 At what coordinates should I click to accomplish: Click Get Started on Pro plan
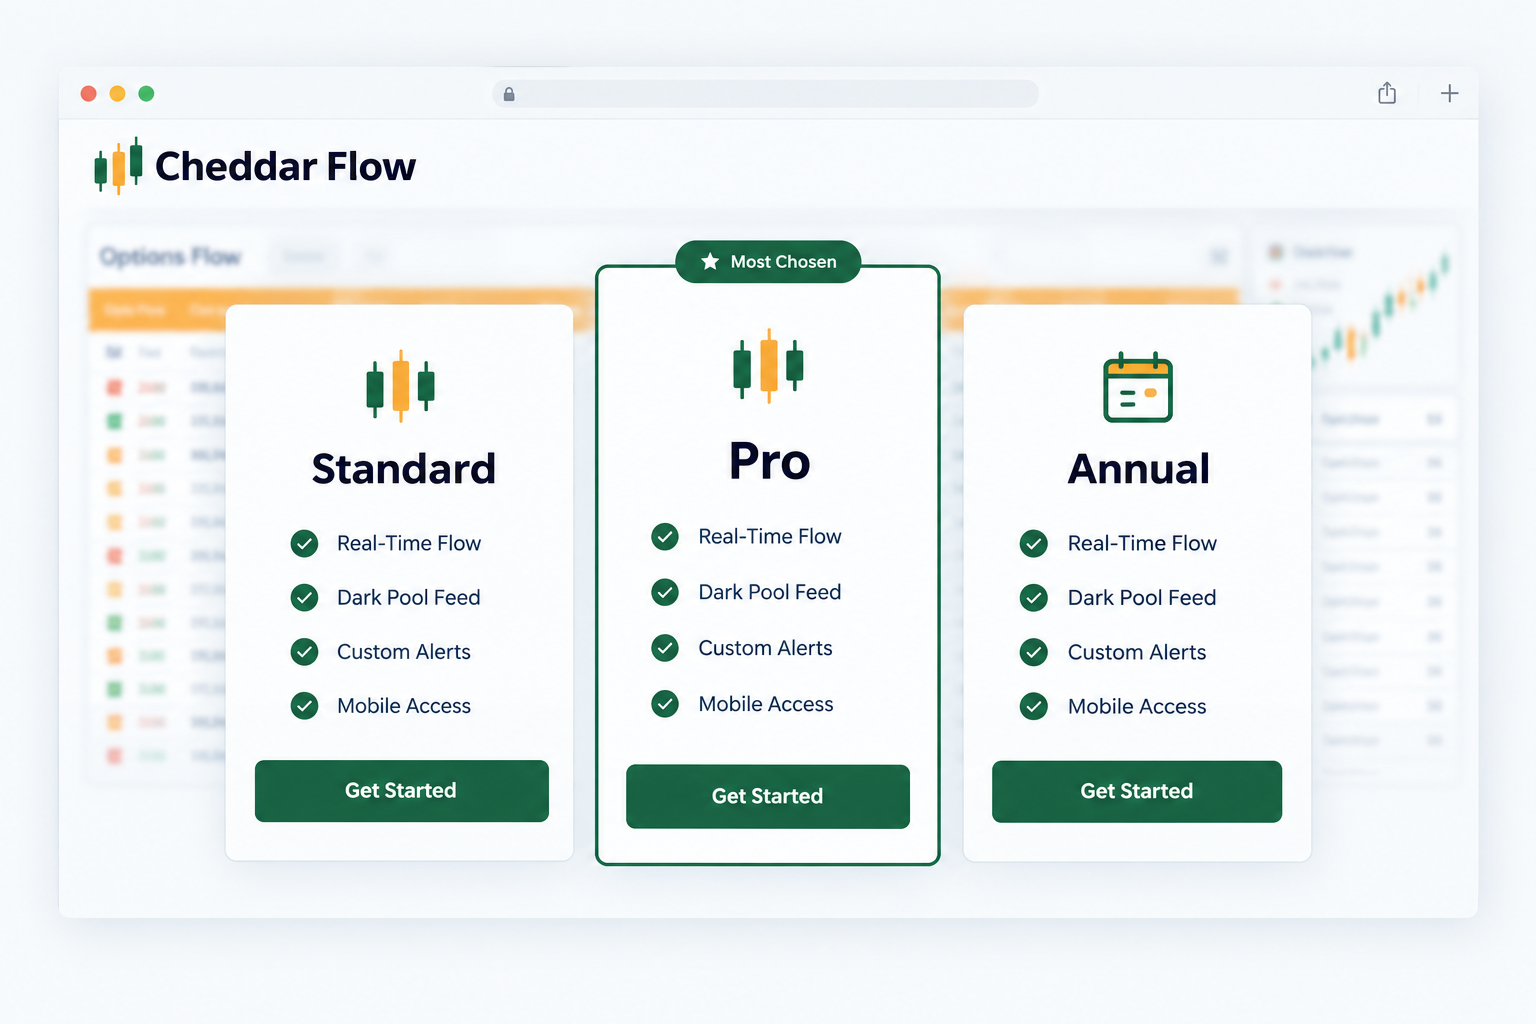[x=768, y=796]
